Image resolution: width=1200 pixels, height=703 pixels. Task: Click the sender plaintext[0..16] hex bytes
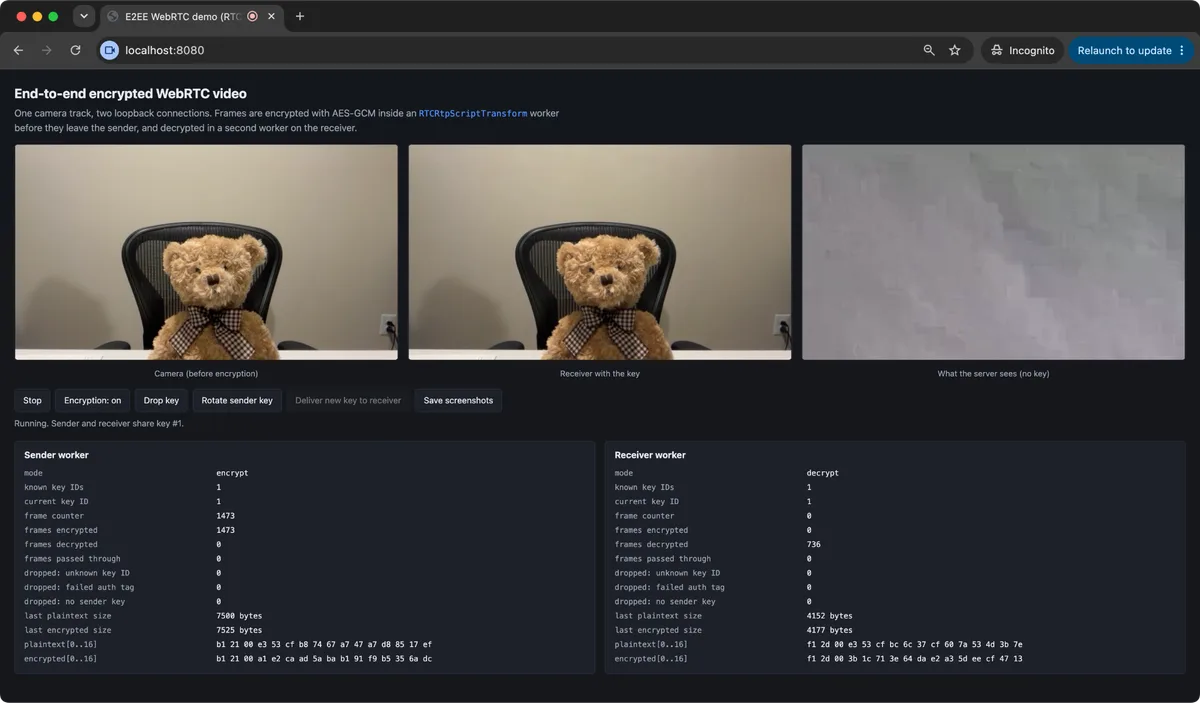coord(324,645)
